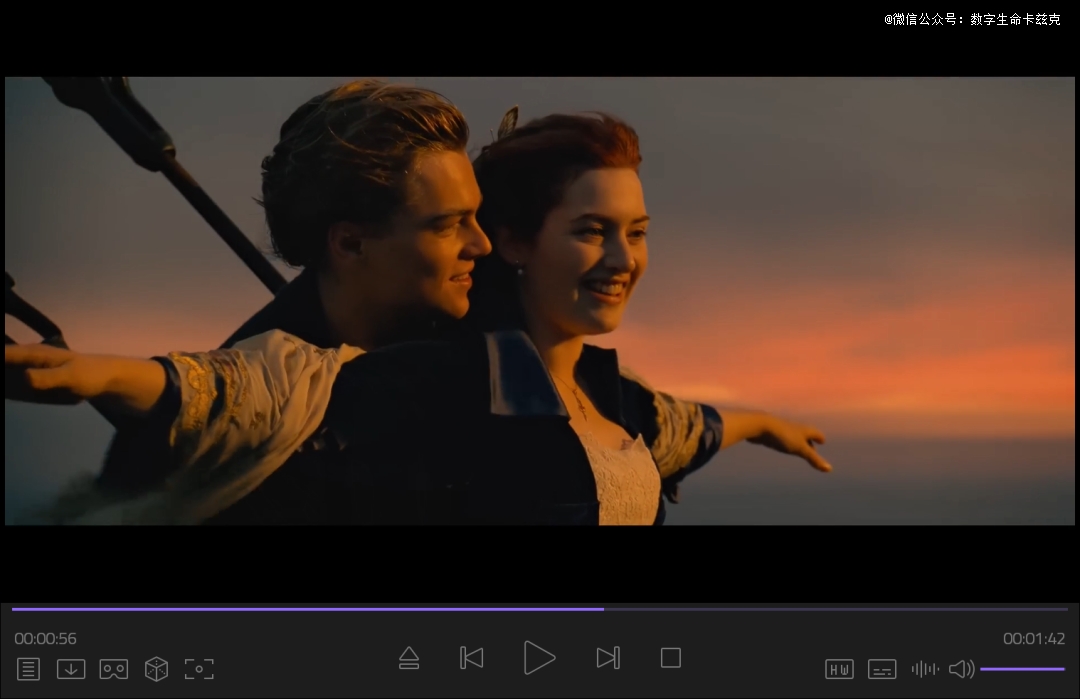Skip to the previous track
Viewport: 1080px width, 699px height.
472,658
